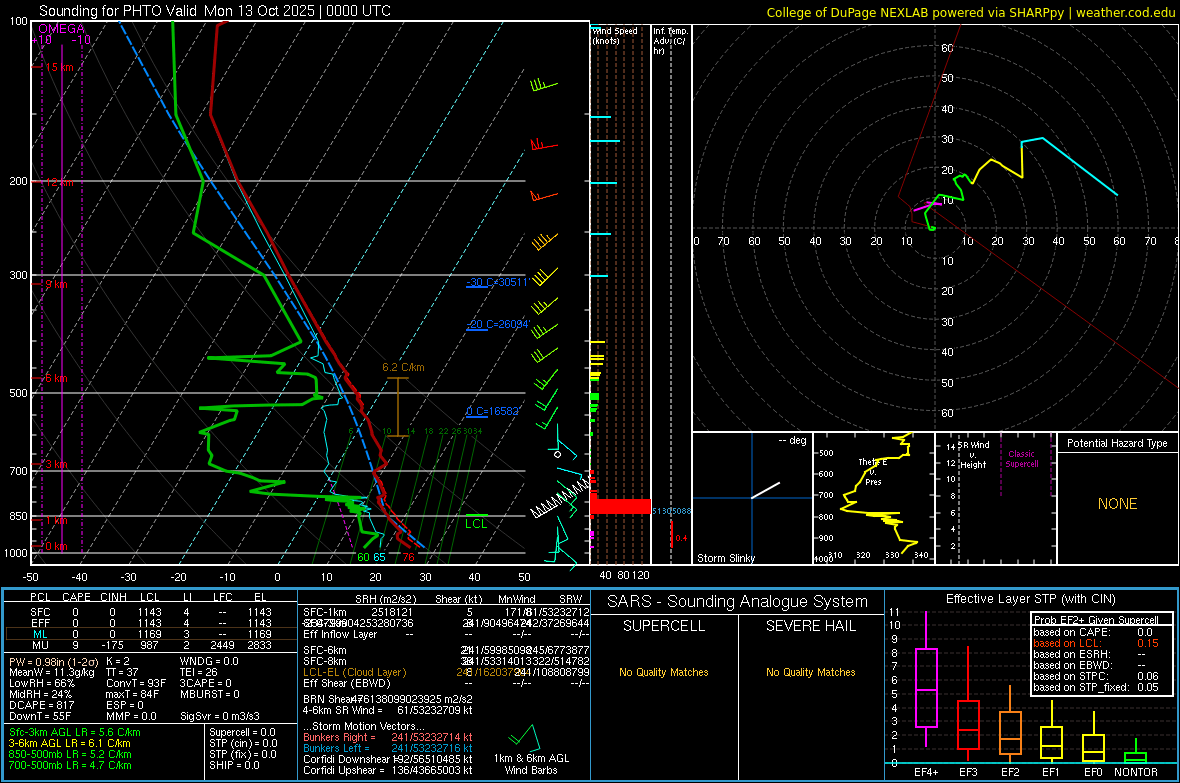Click the 12 km height marker
Image resolution: width=1180 pixels, height=783 pixels.
pos(59,182)
